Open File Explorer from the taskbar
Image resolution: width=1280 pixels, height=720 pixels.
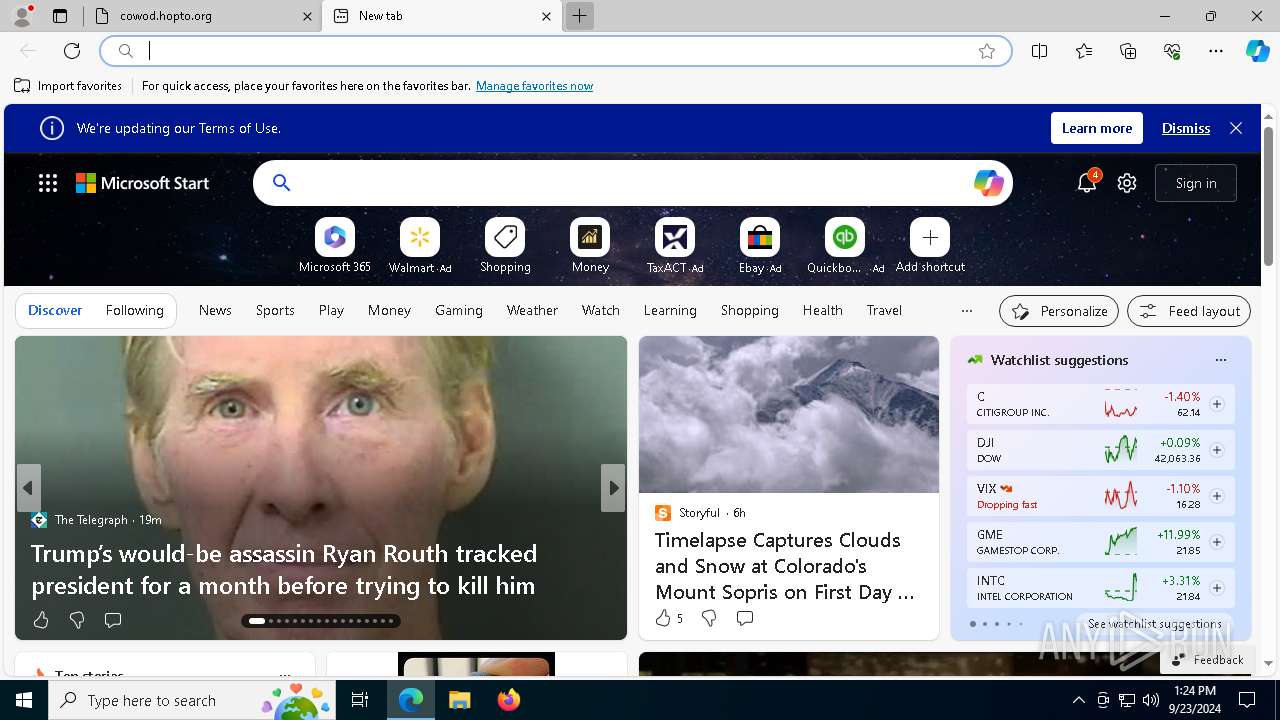pos(459,700)
